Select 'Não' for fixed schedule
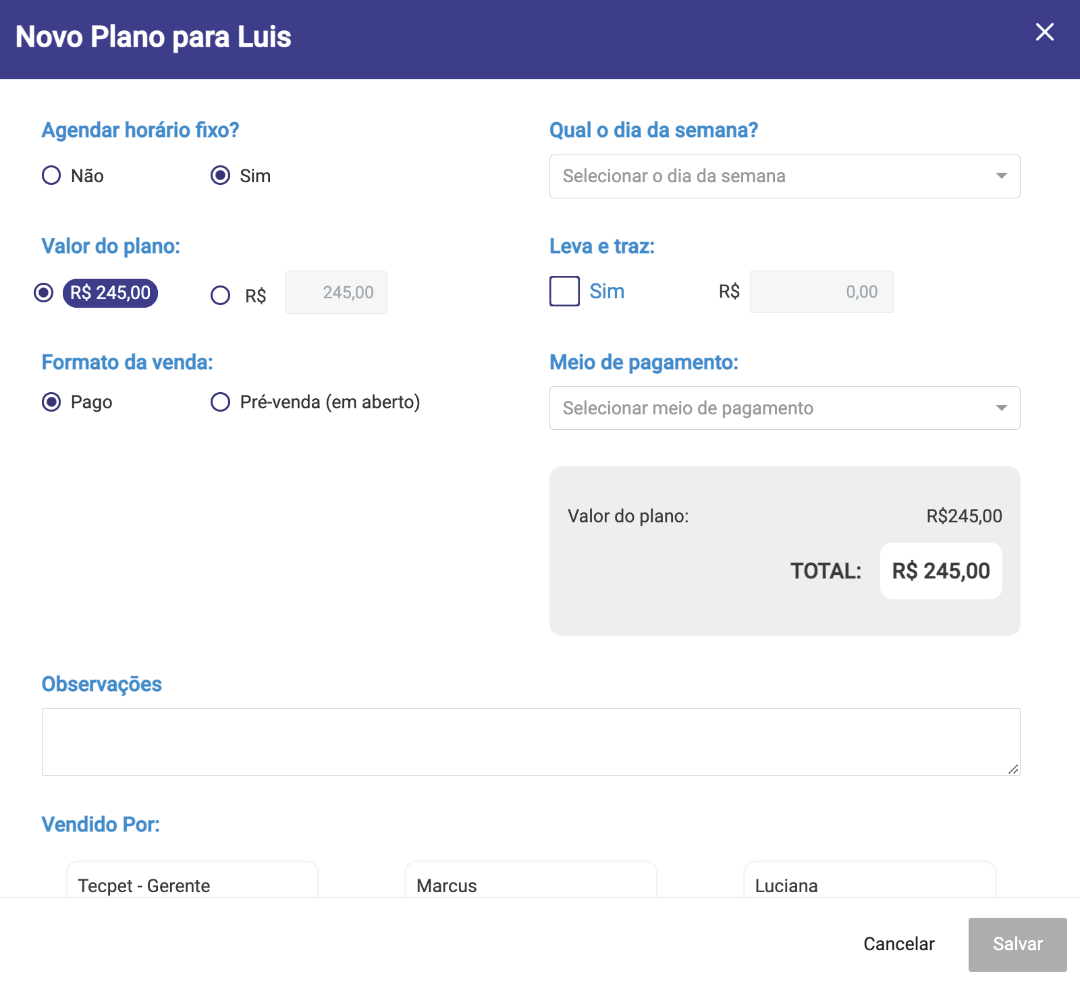Viewport: 1080px width, 988px height. [52, 176]
